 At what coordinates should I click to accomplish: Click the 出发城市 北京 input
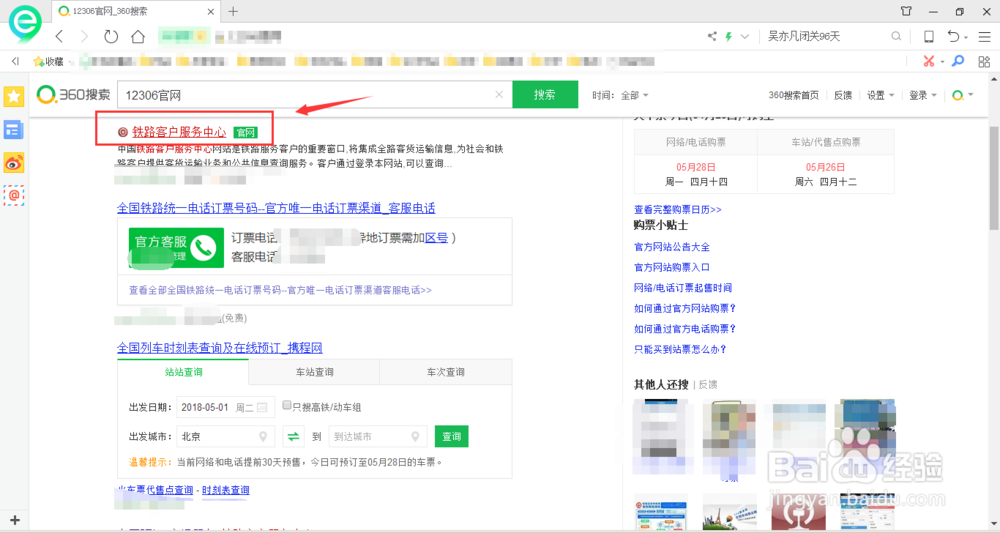pos(225,437)
